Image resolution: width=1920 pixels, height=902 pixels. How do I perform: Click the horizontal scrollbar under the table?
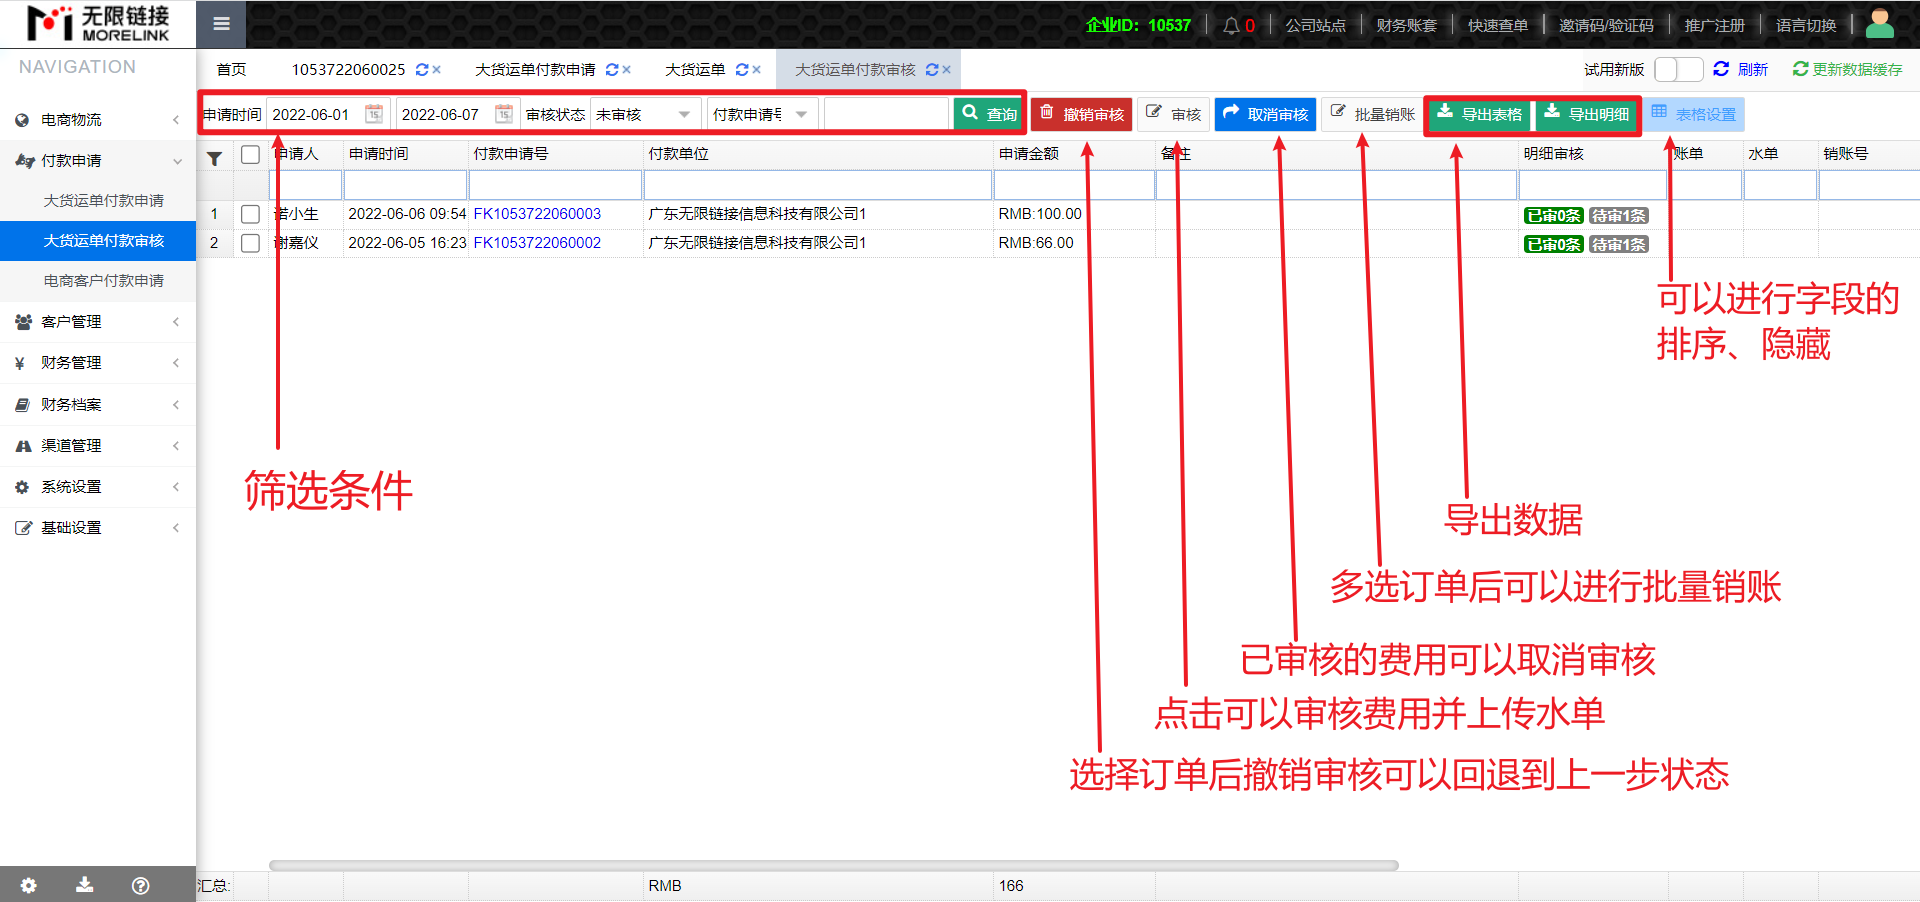click(833, 865)
